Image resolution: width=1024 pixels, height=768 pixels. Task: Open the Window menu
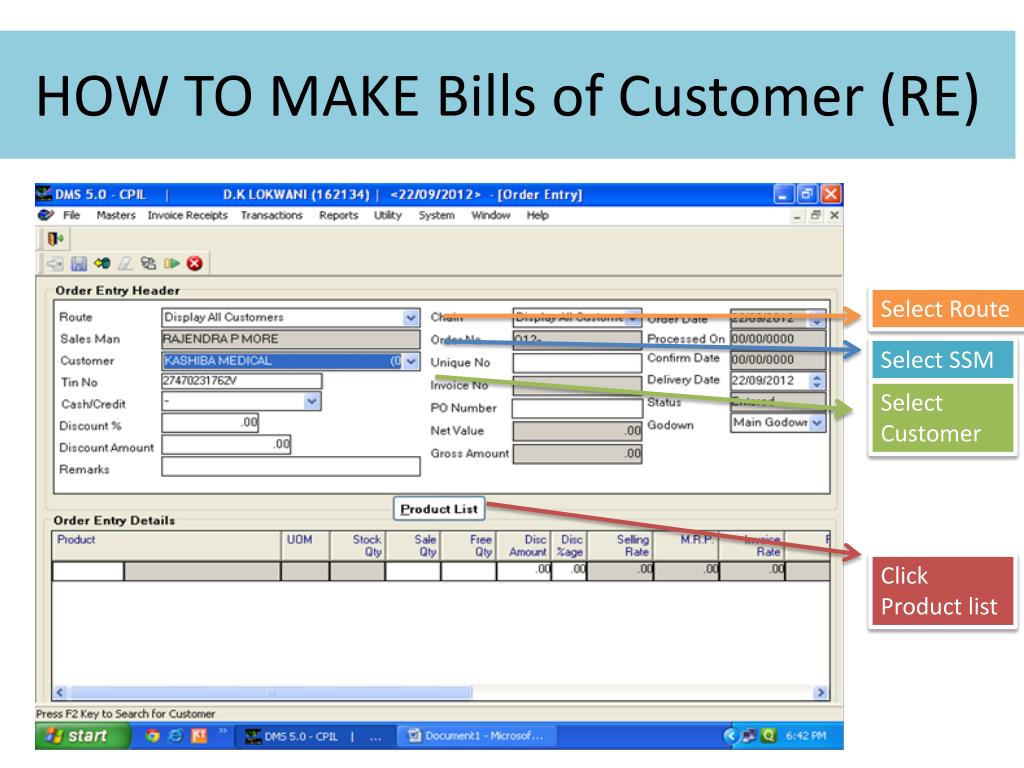pyautogui.click(x=490, y=216)
